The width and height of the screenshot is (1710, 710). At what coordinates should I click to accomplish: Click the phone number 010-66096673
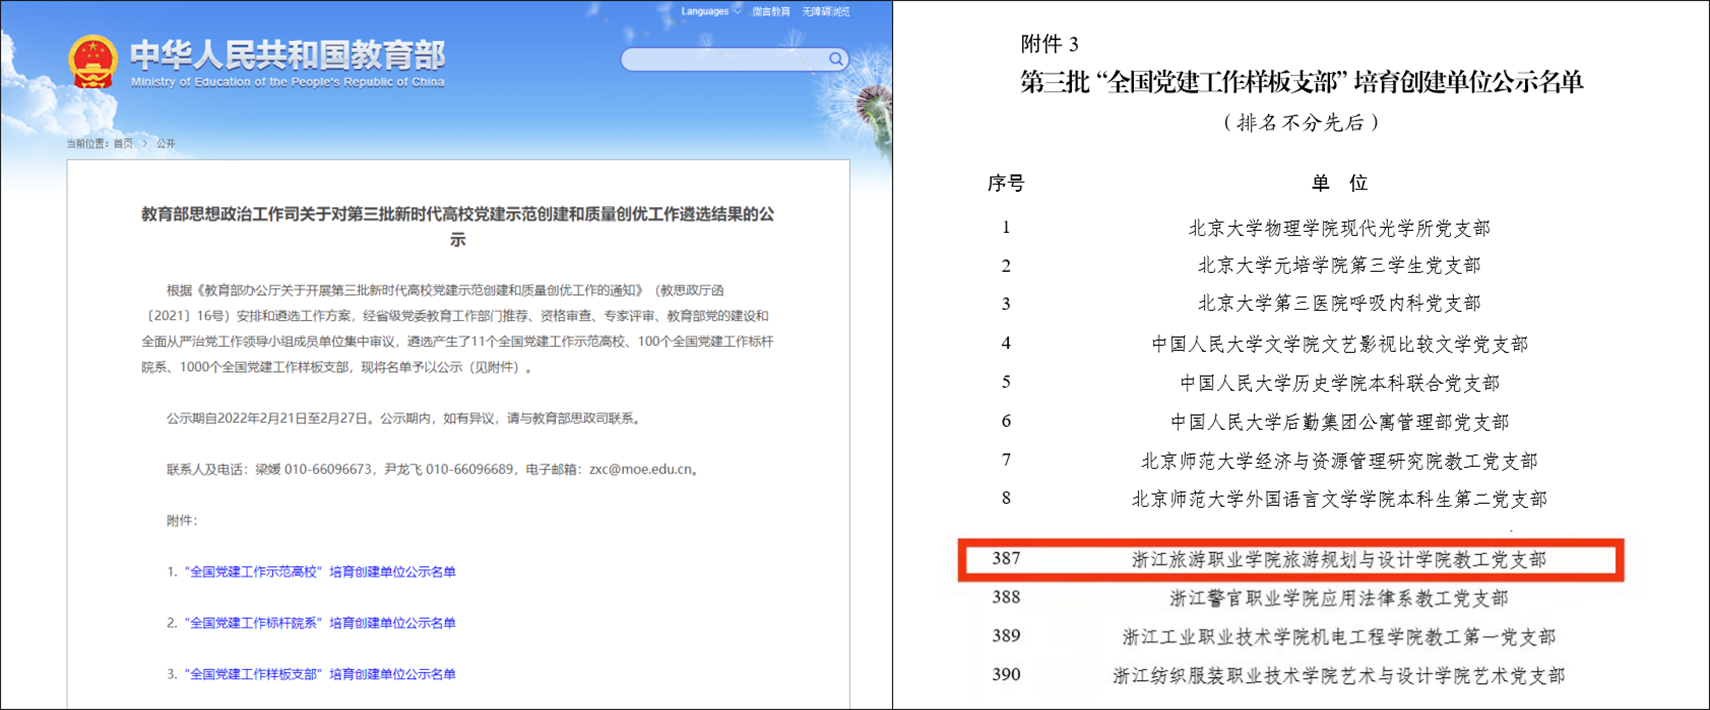click(328, 469)
